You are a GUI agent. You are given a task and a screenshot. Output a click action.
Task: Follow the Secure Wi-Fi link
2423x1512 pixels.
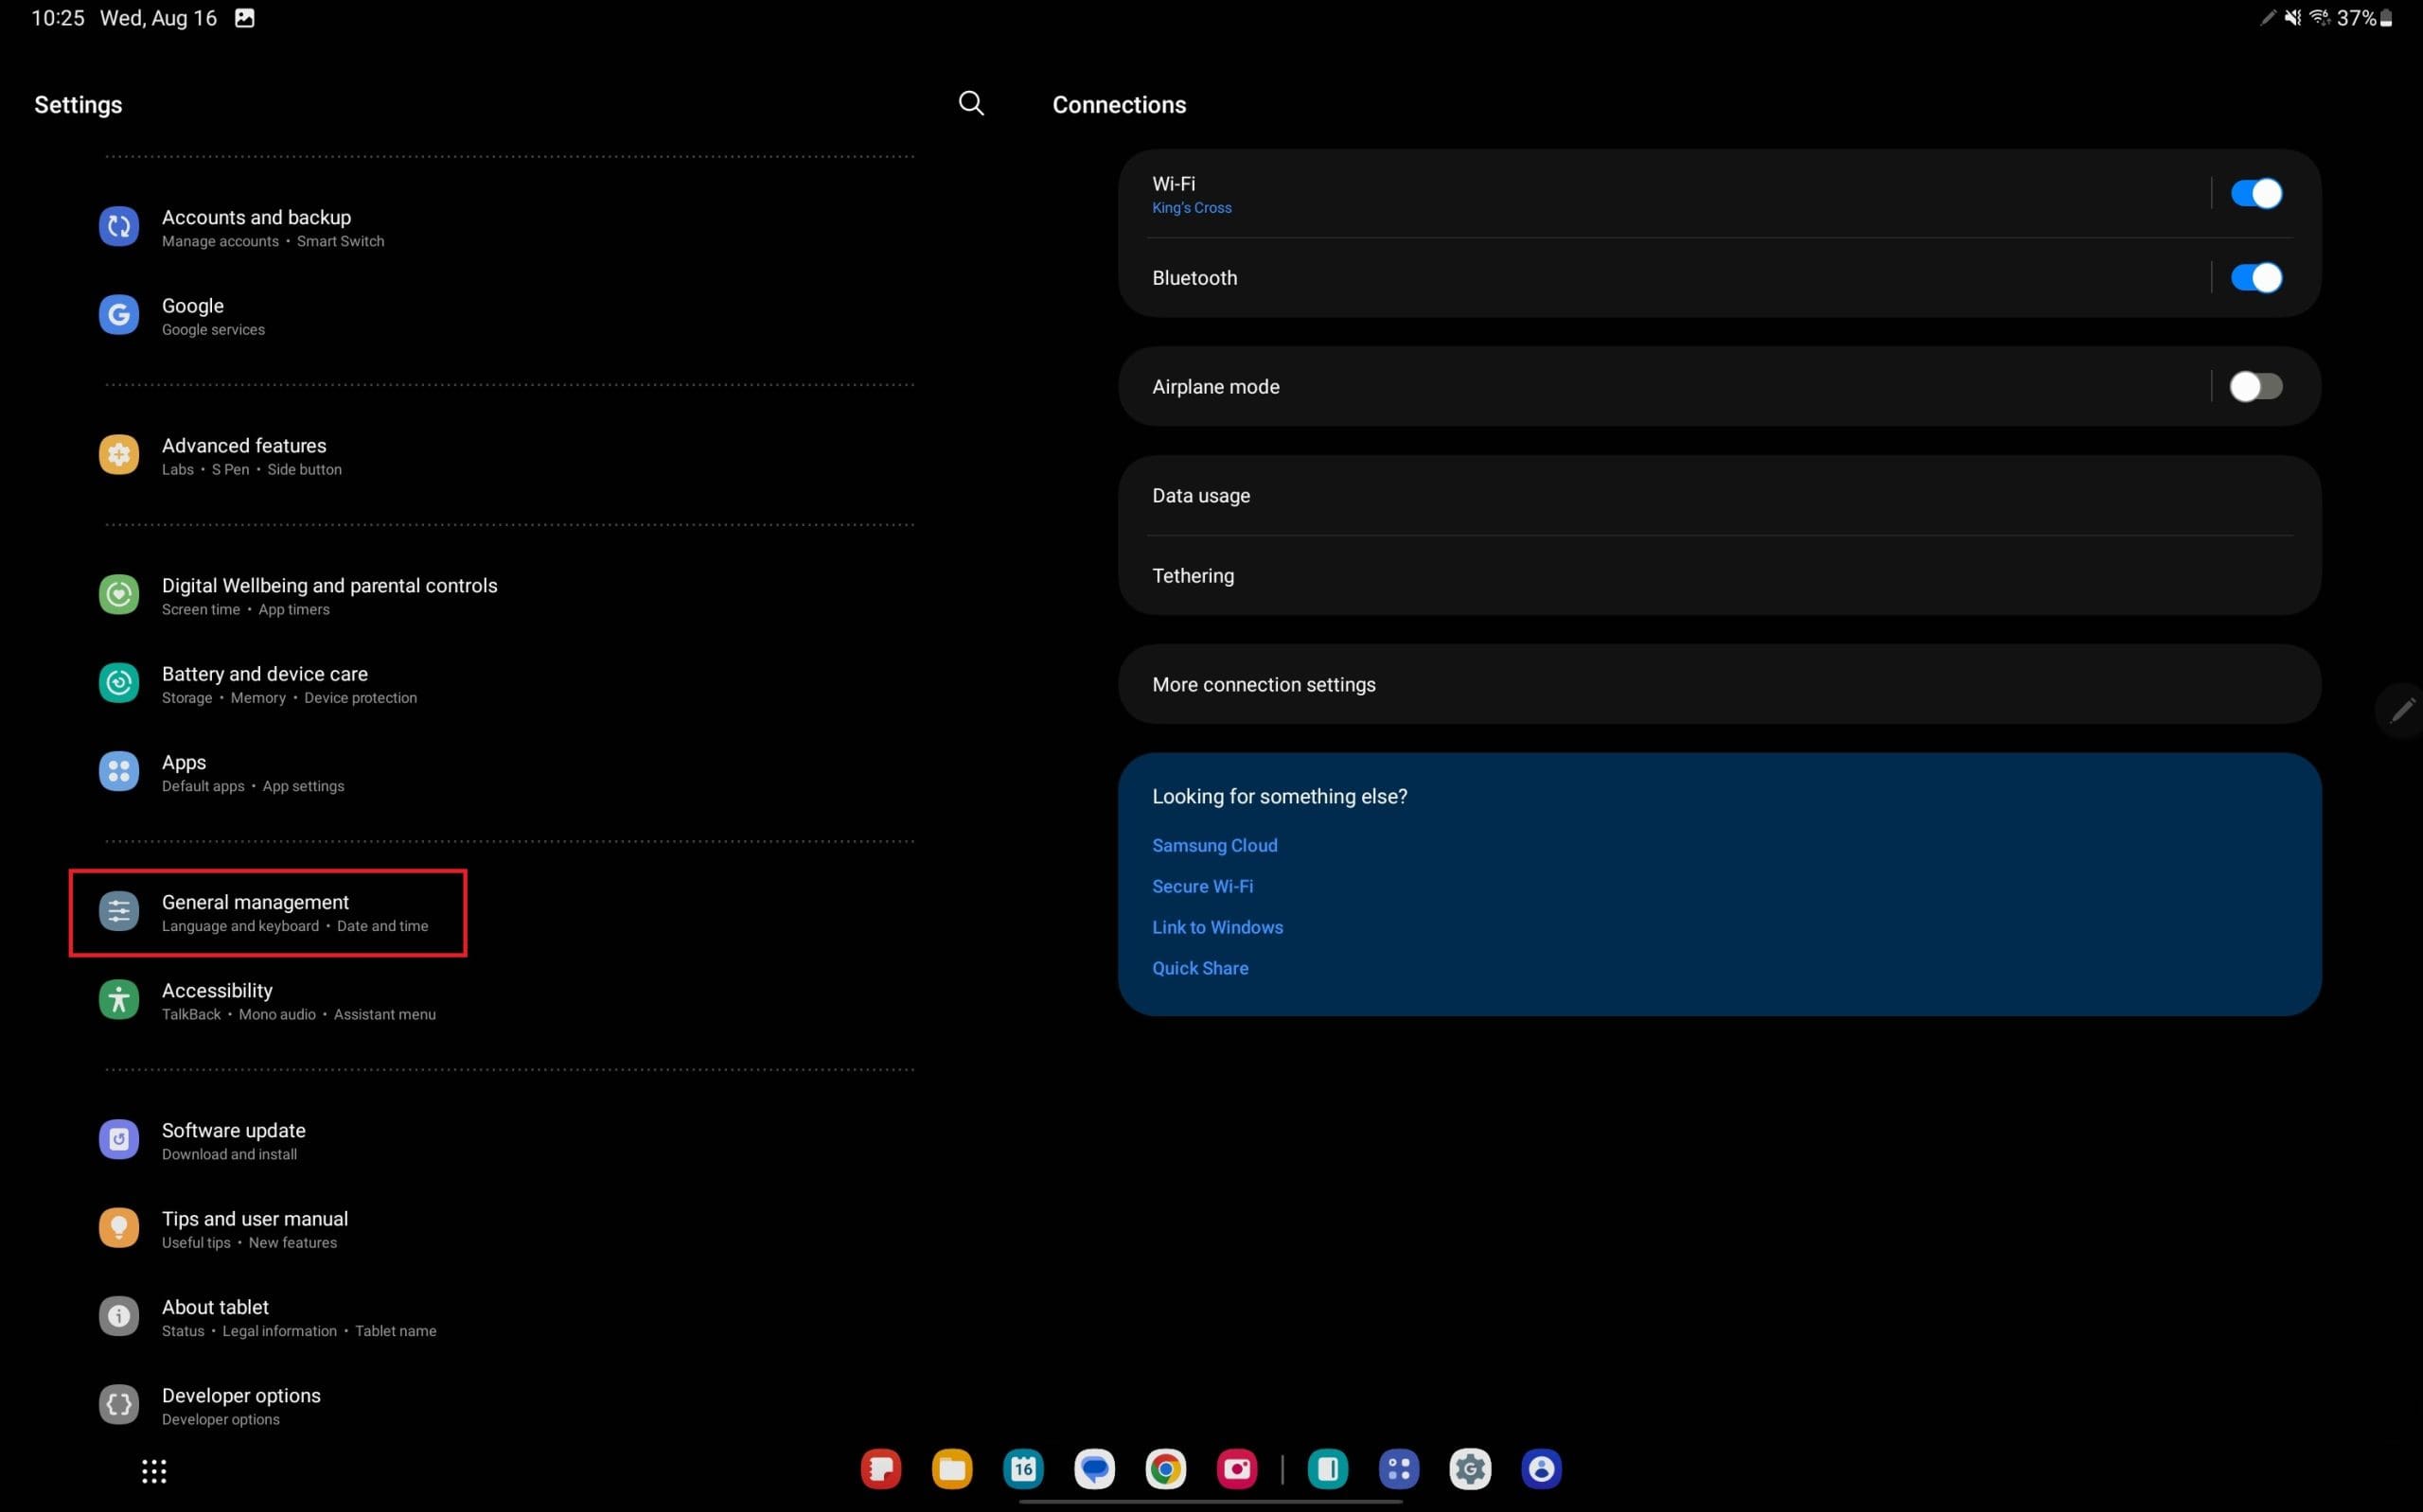(x=1202, y=886)
